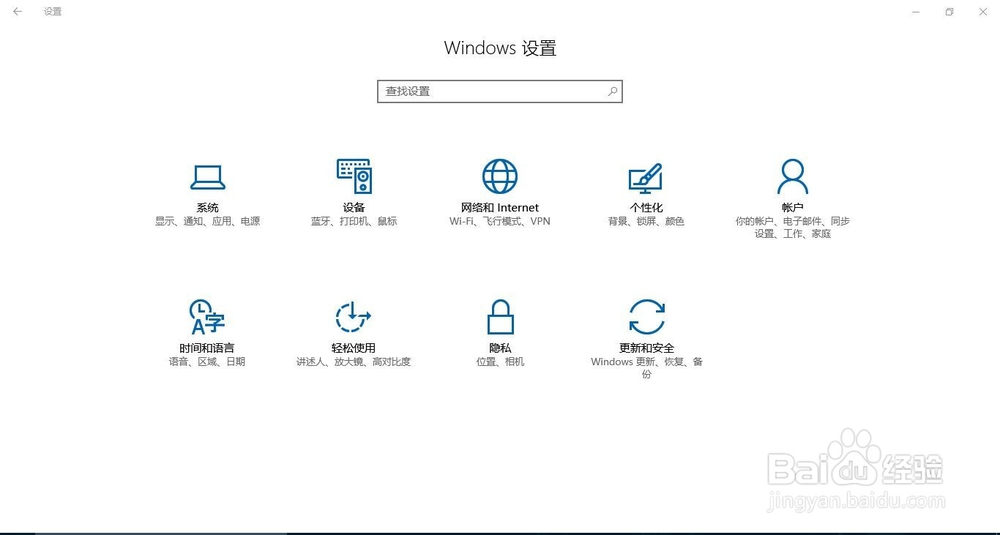This screenshot has height=535, width=1000.
Task: Click the 时间和语言 label
Action: point(207,348)
